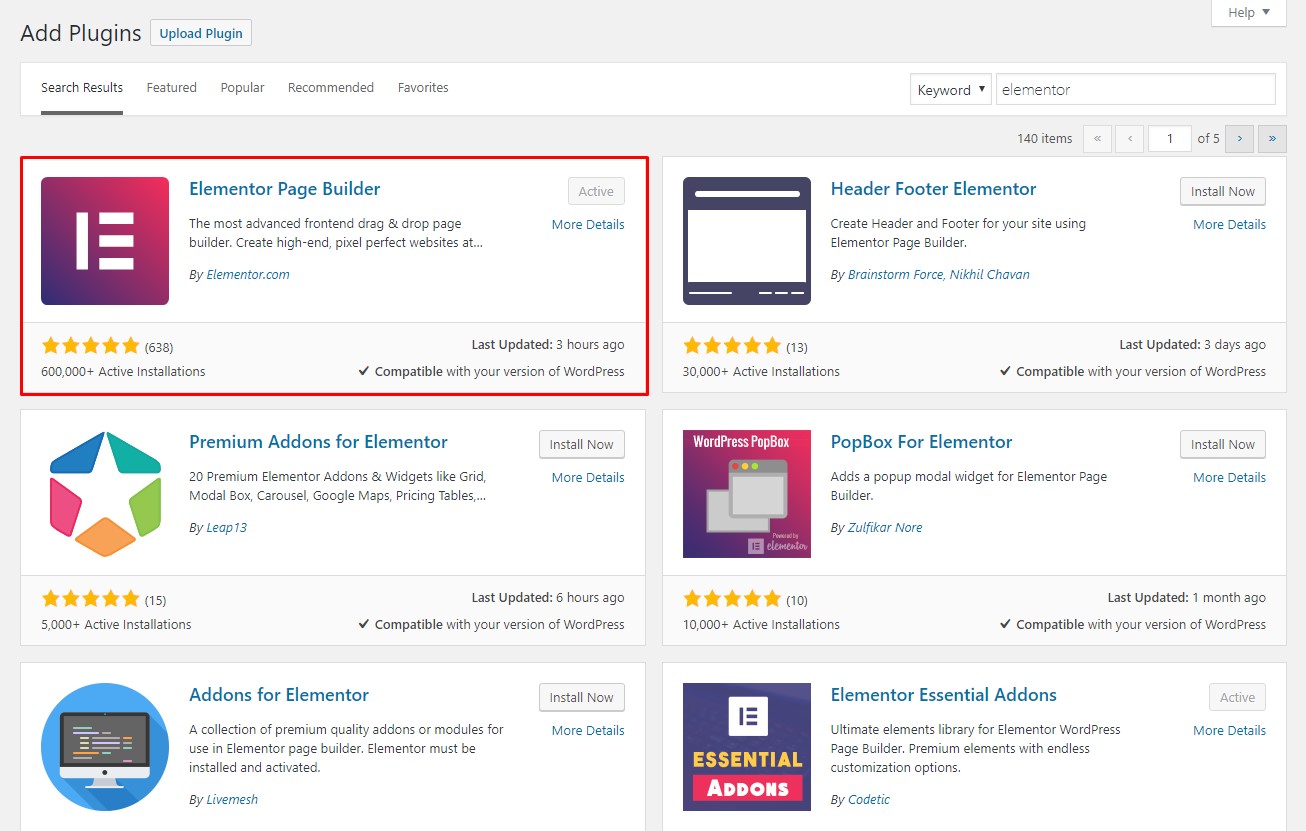The image size is (1306, 831).
Task: Click the Premium Addons star logo
Action: [104, 493]
